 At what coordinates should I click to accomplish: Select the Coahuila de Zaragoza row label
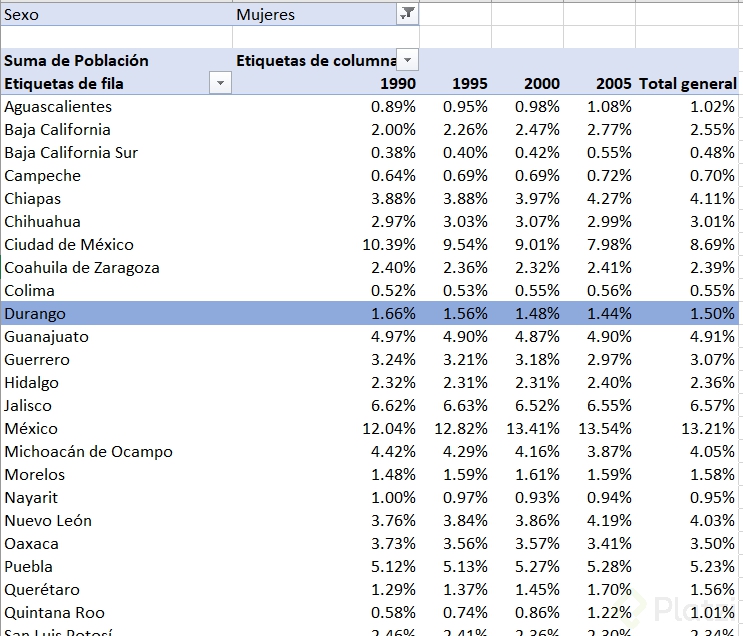82,268
